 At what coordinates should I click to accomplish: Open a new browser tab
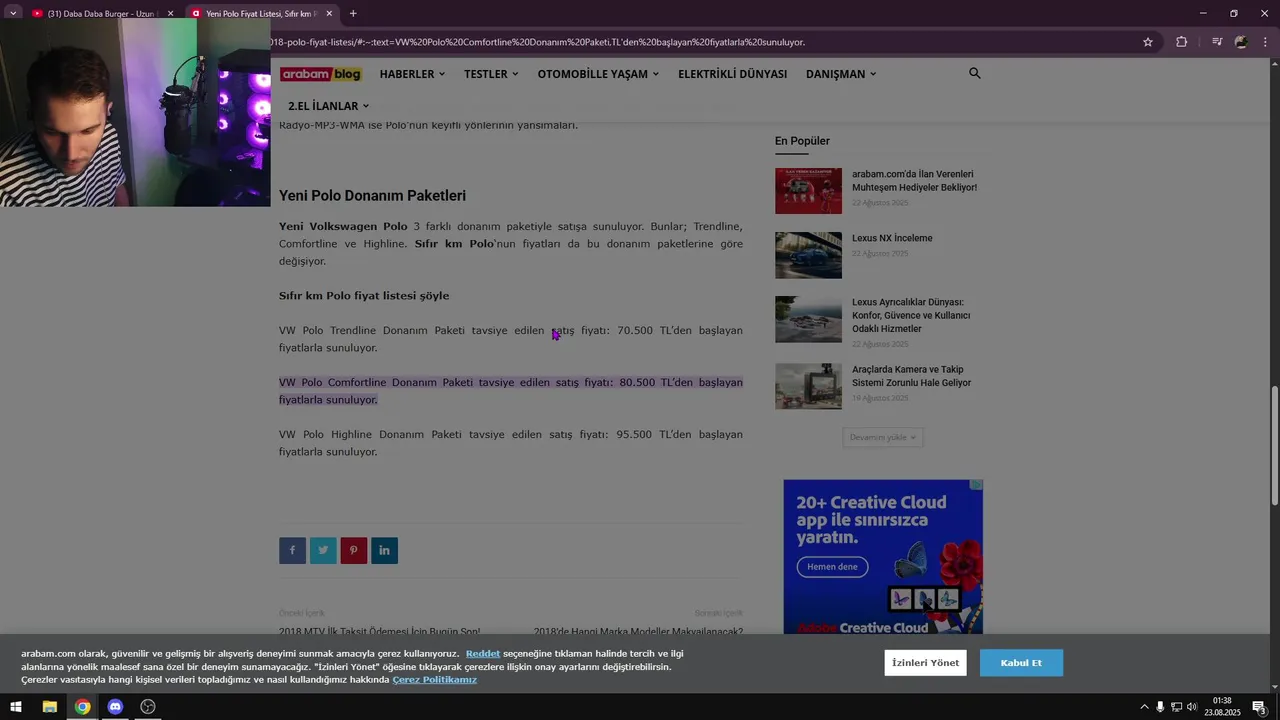[x=353, y=13]
